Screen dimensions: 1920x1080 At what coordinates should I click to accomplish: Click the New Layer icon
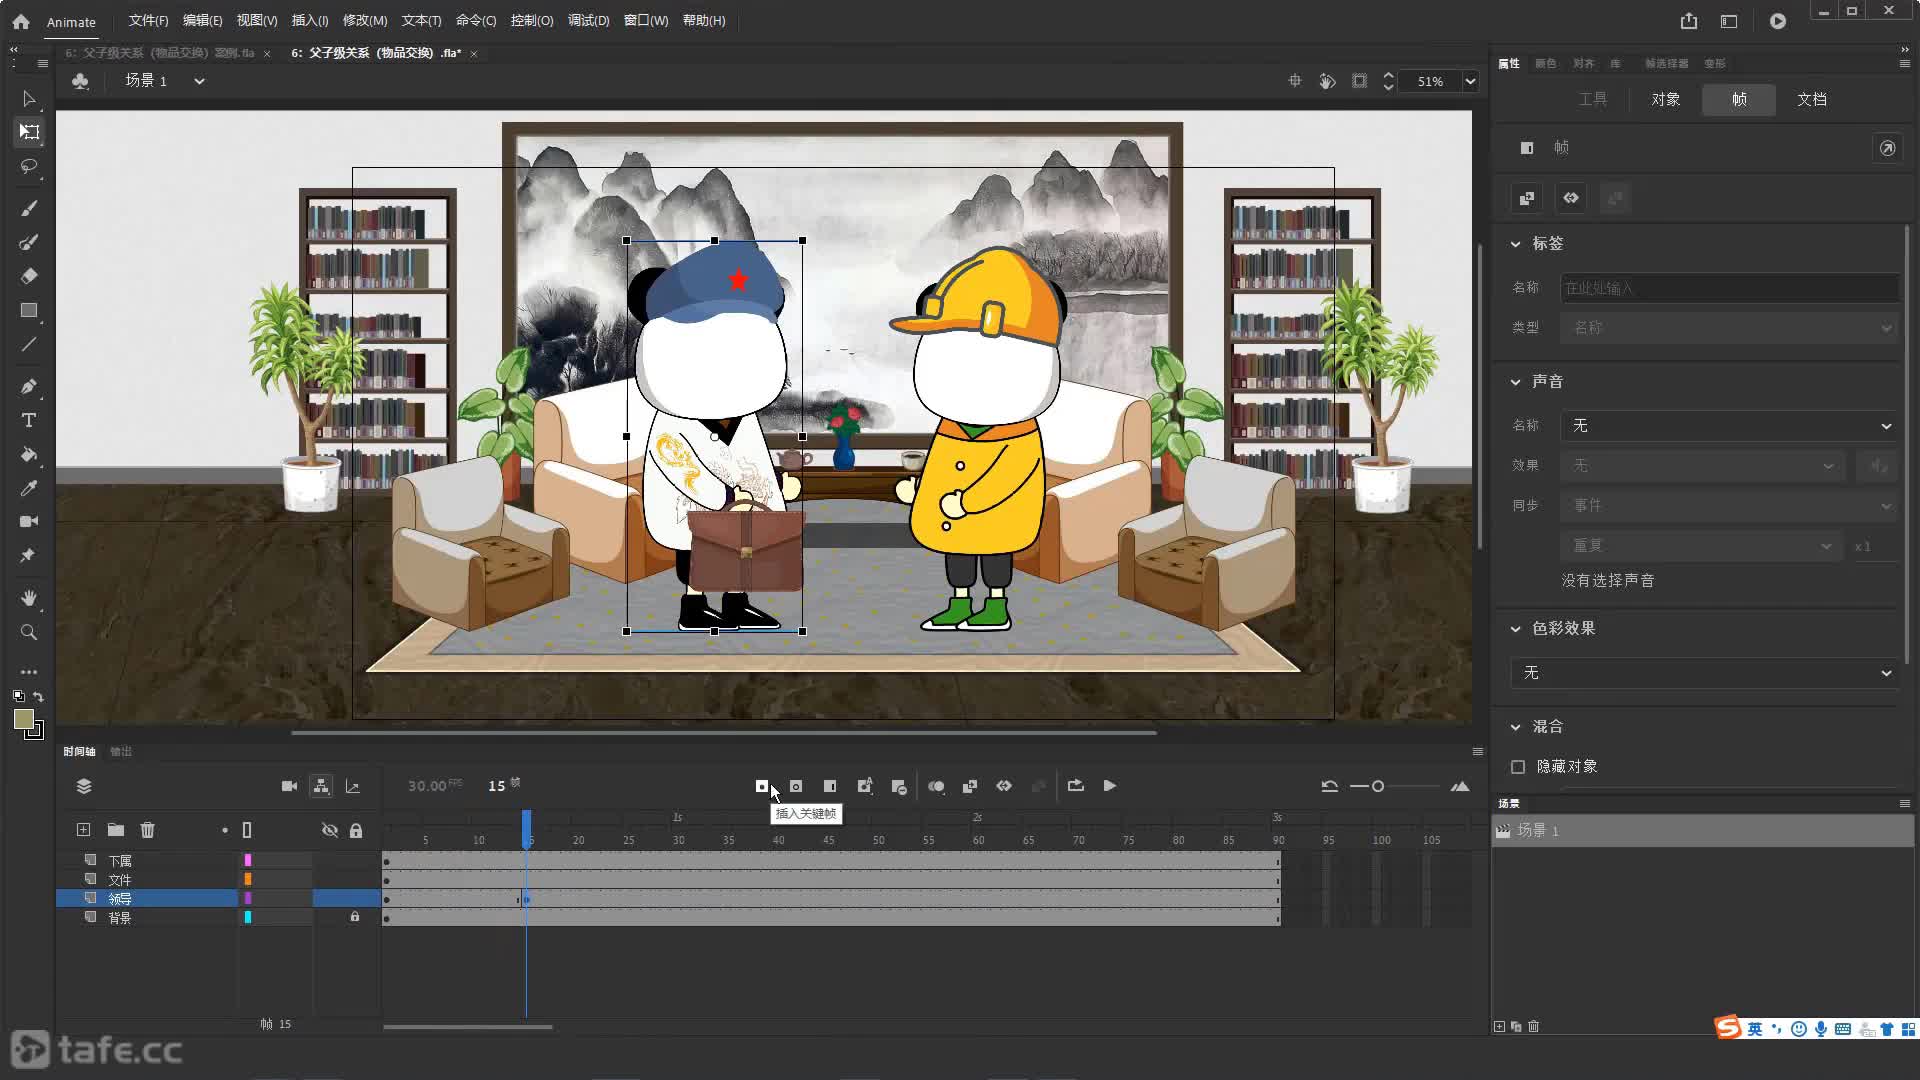tap(83, 830)
